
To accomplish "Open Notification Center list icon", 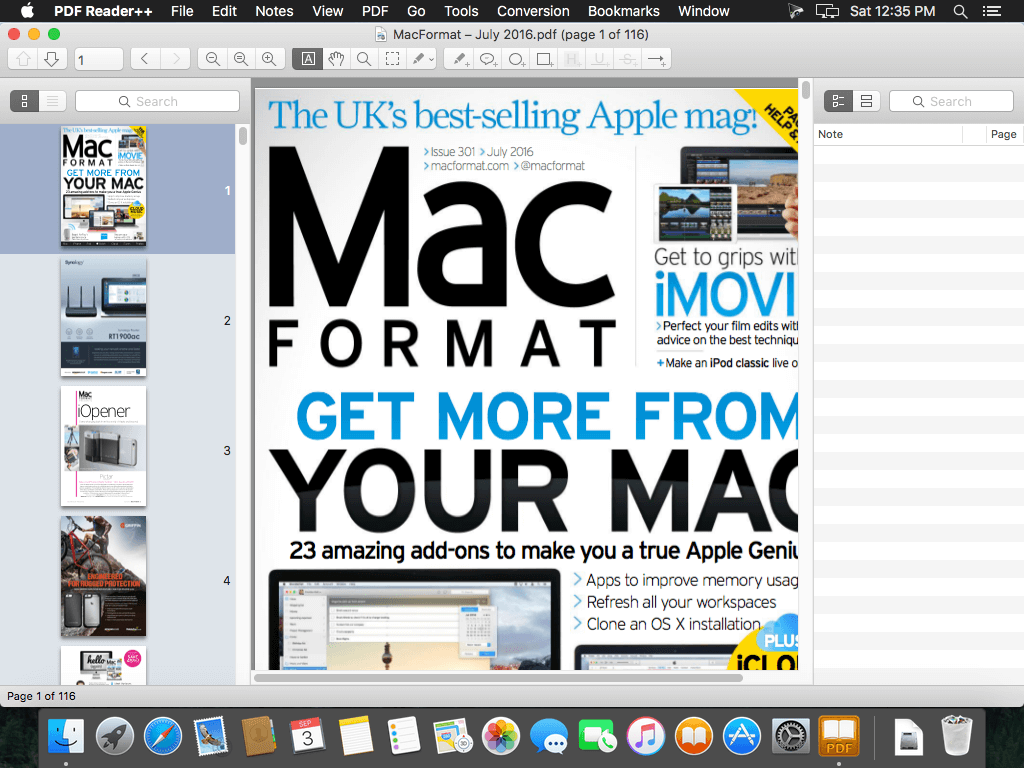I will click(x=991, y=11).
